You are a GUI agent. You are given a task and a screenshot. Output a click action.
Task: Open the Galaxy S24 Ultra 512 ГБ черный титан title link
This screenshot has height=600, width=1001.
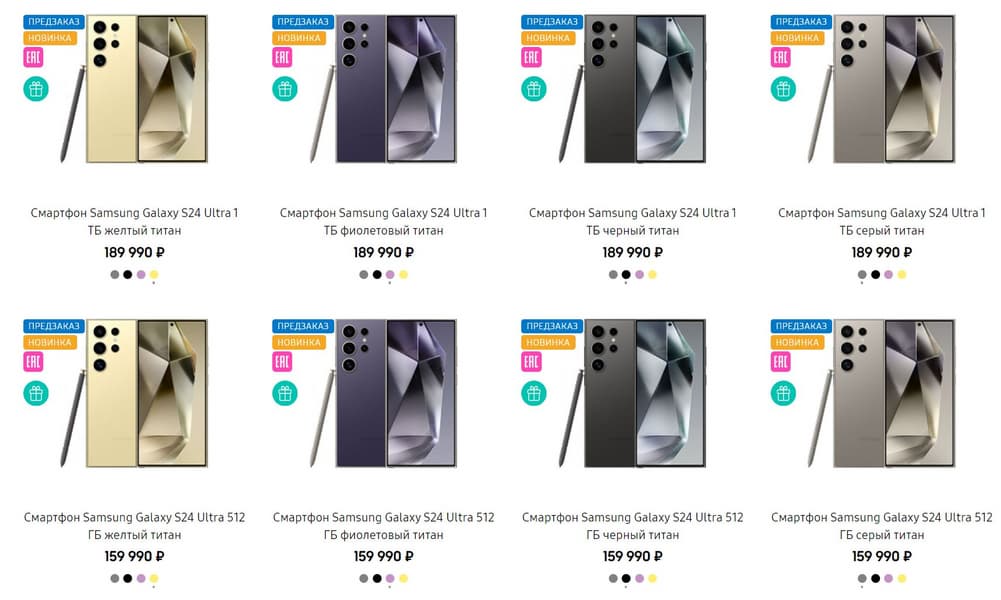(x=632, y=526)
